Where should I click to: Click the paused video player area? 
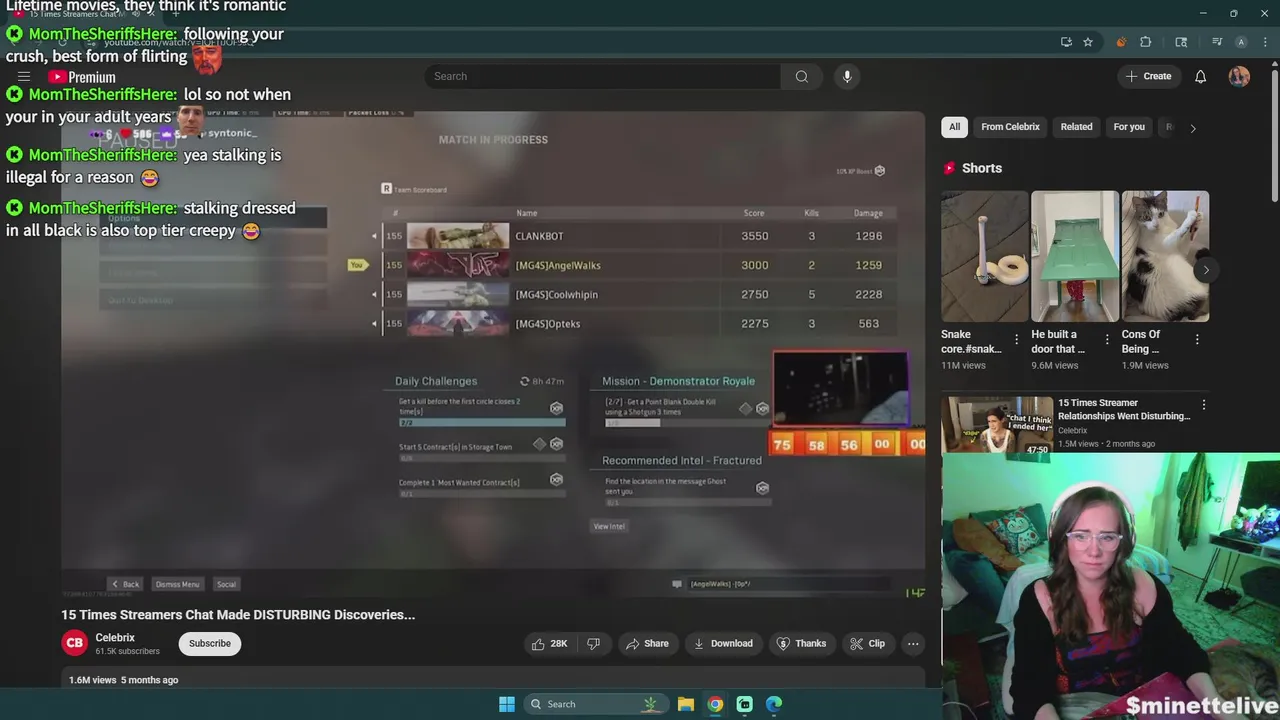(493, 355)
